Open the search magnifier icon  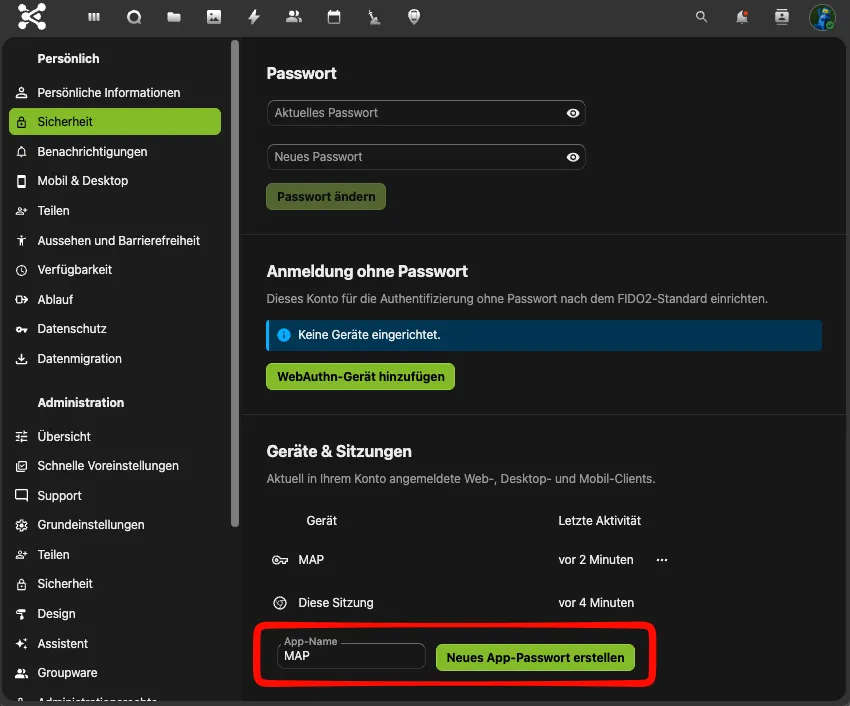(x=701, y=17)
